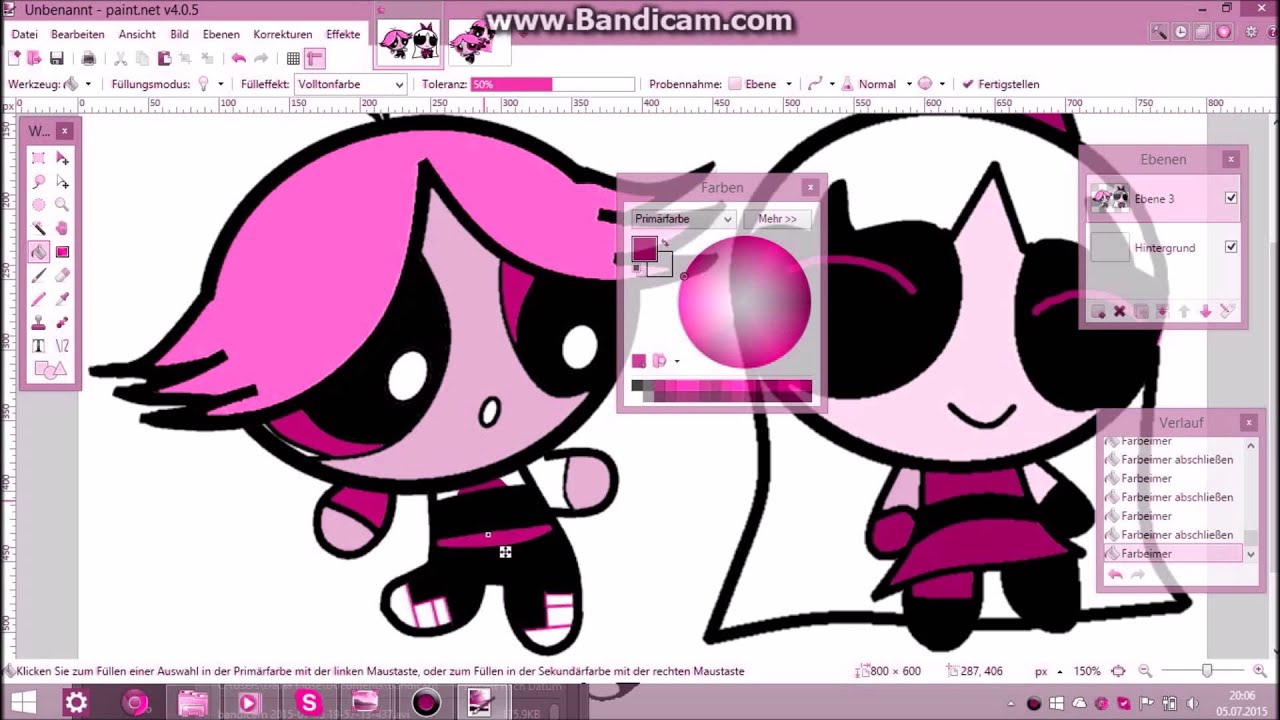Click the New image toolbar icon
This screenshot has height=720, width=1280.
pyautogui.click(x=14, y=58)
